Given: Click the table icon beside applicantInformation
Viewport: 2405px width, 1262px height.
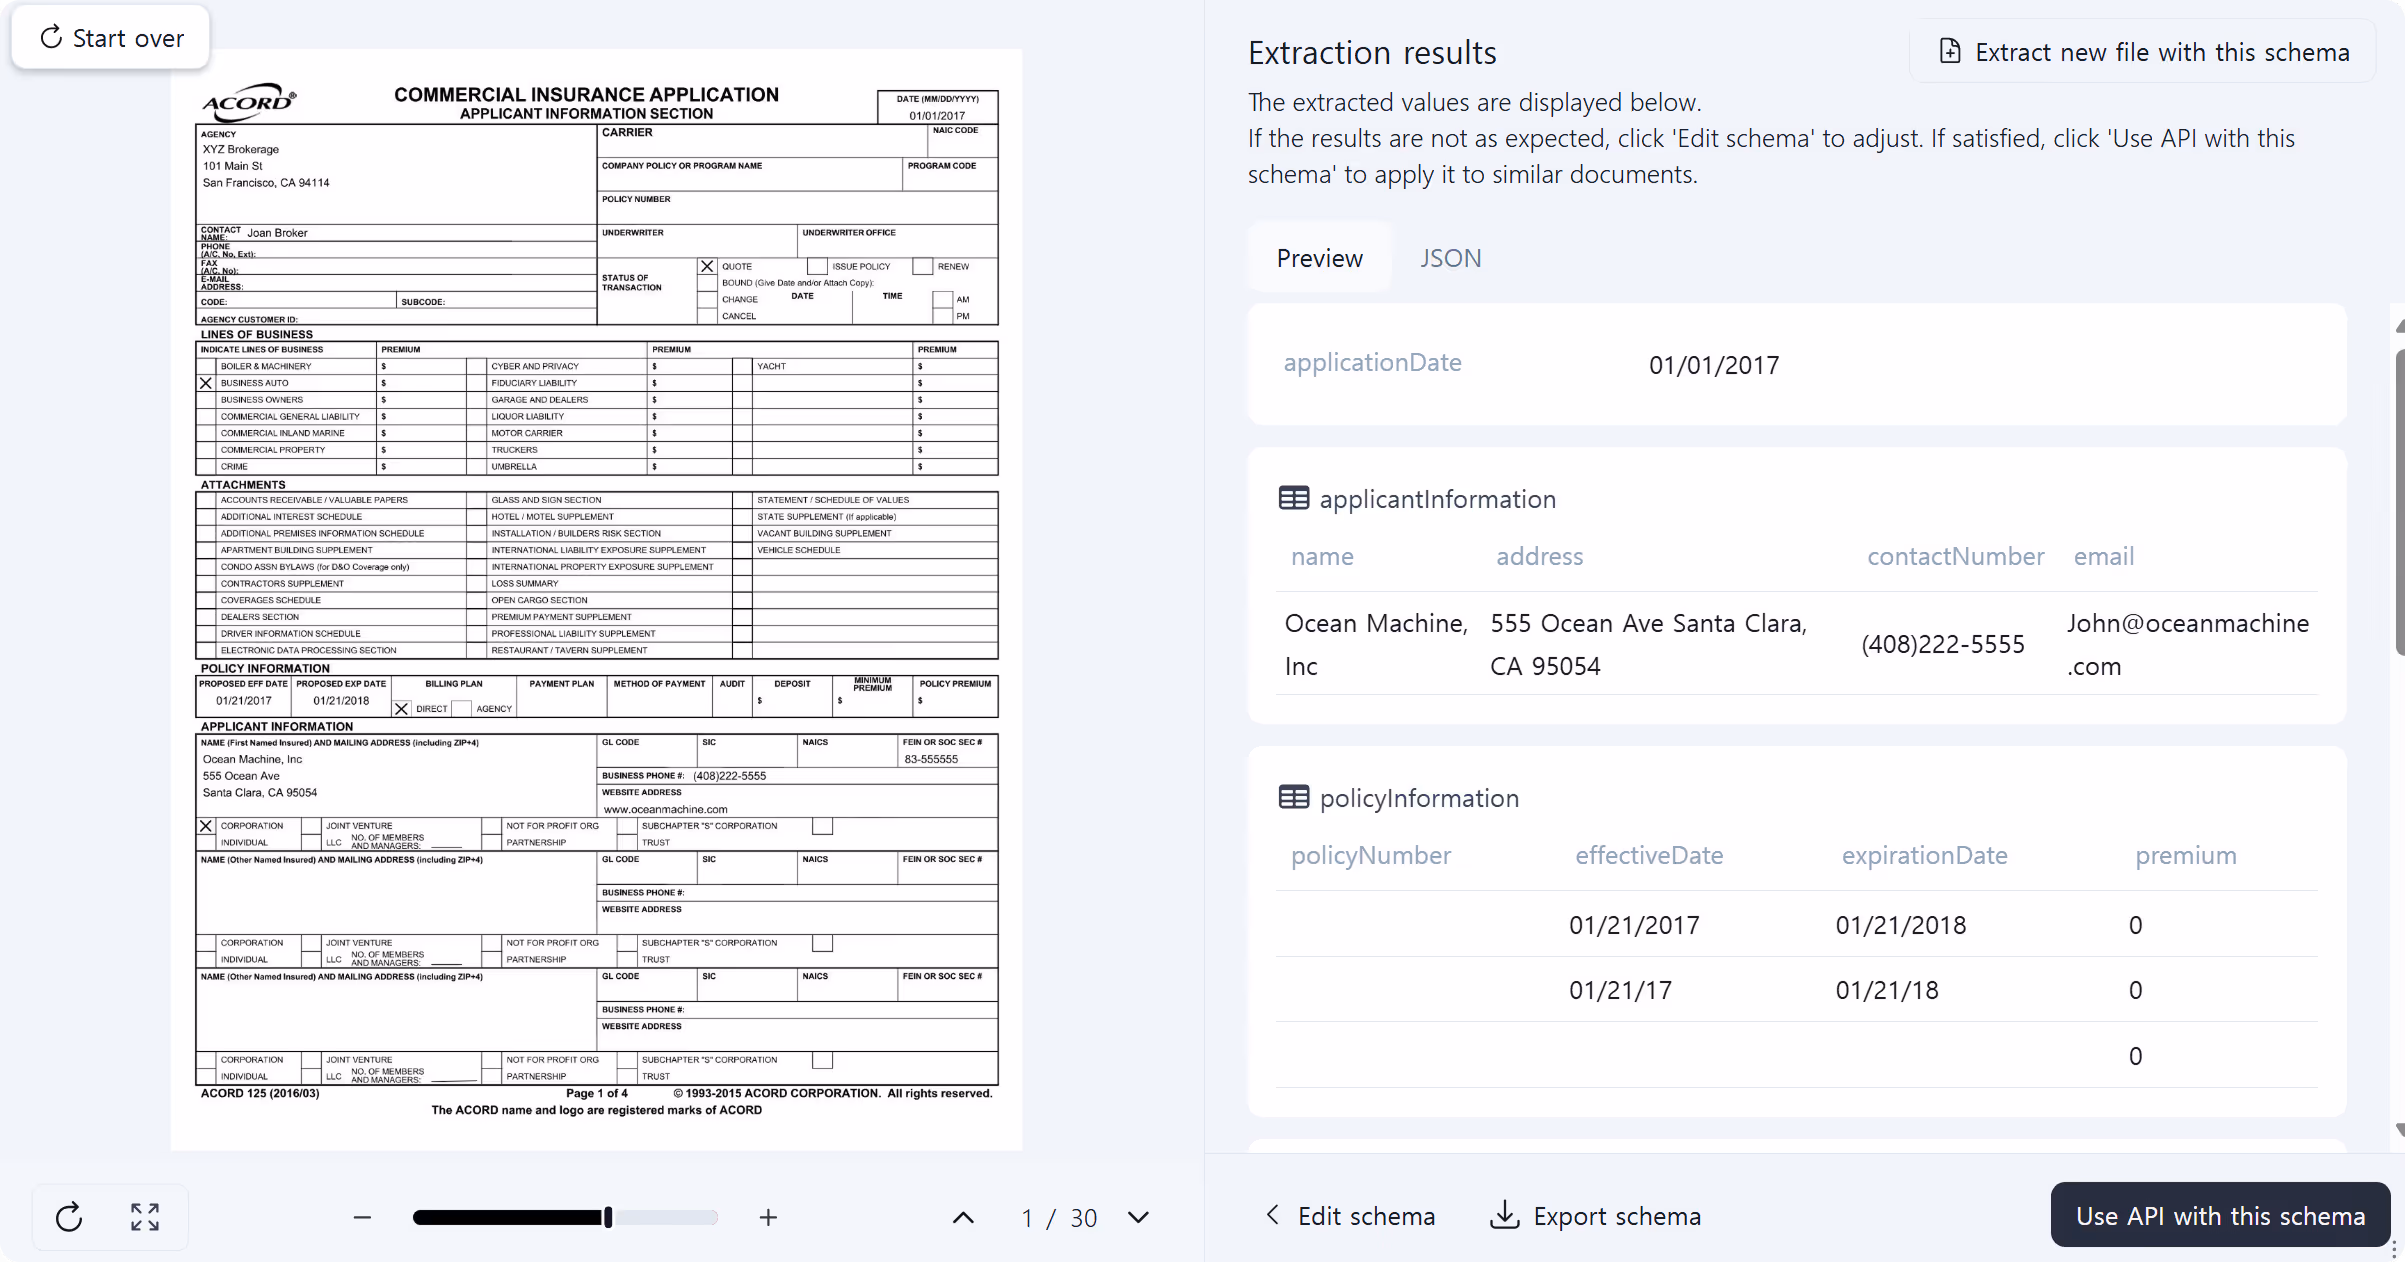Looking at the screenshot, I should pyautogui.click(x=1293, y=497).
